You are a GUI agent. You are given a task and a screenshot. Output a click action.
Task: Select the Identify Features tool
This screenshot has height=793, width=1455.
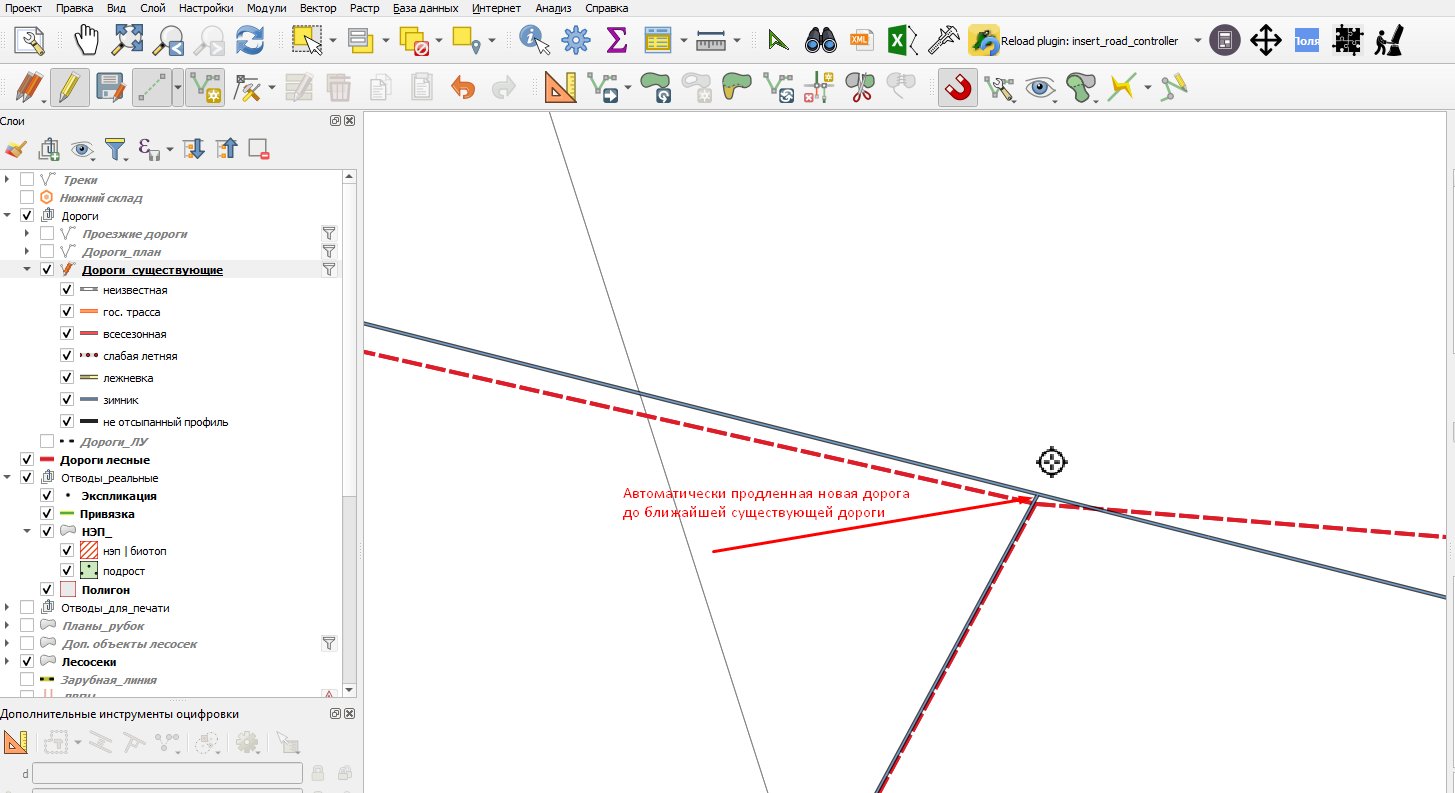(x=534, y=41)
